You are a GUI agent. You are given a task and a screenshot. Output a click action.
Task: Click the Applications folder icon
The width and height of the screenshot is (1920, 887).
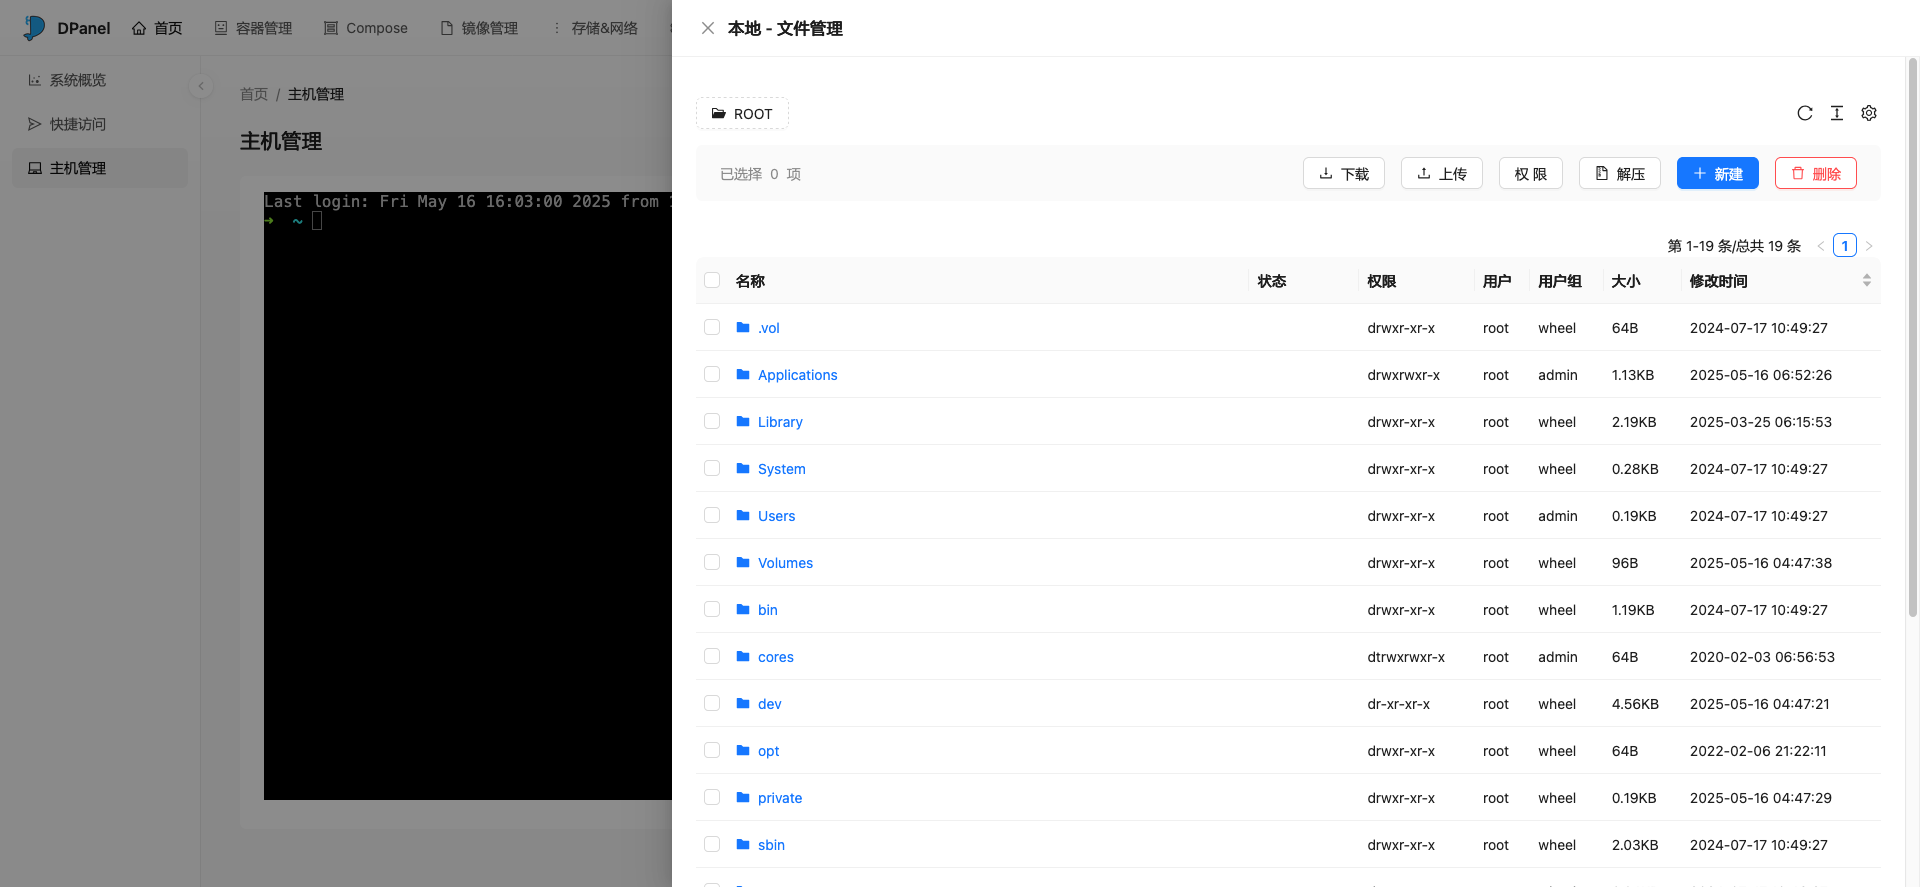[743, 374]
